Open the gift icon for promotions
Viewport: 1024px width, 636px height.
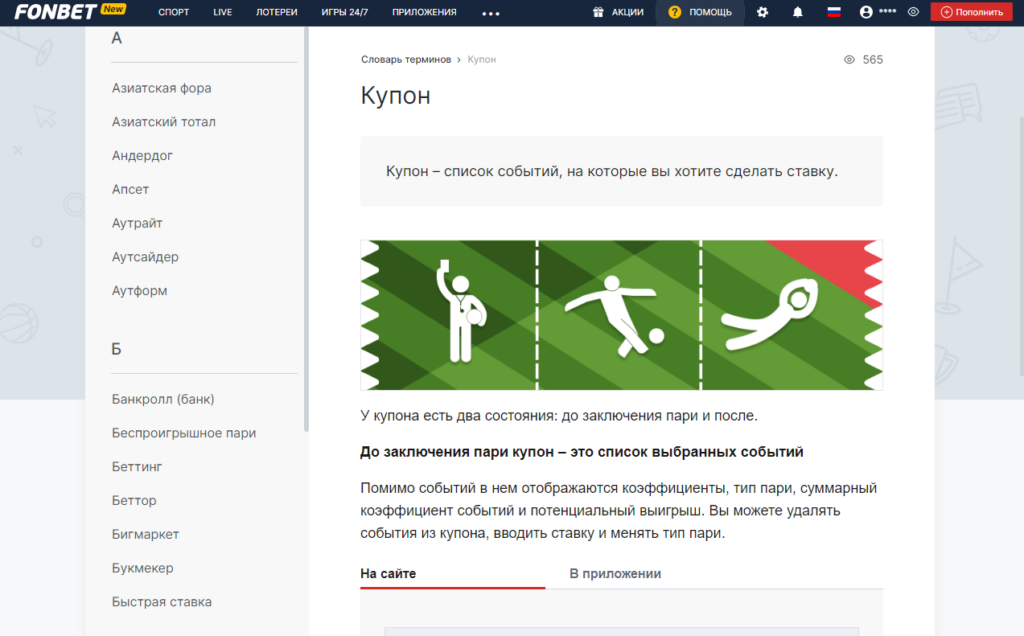click(x=598, y=12)
